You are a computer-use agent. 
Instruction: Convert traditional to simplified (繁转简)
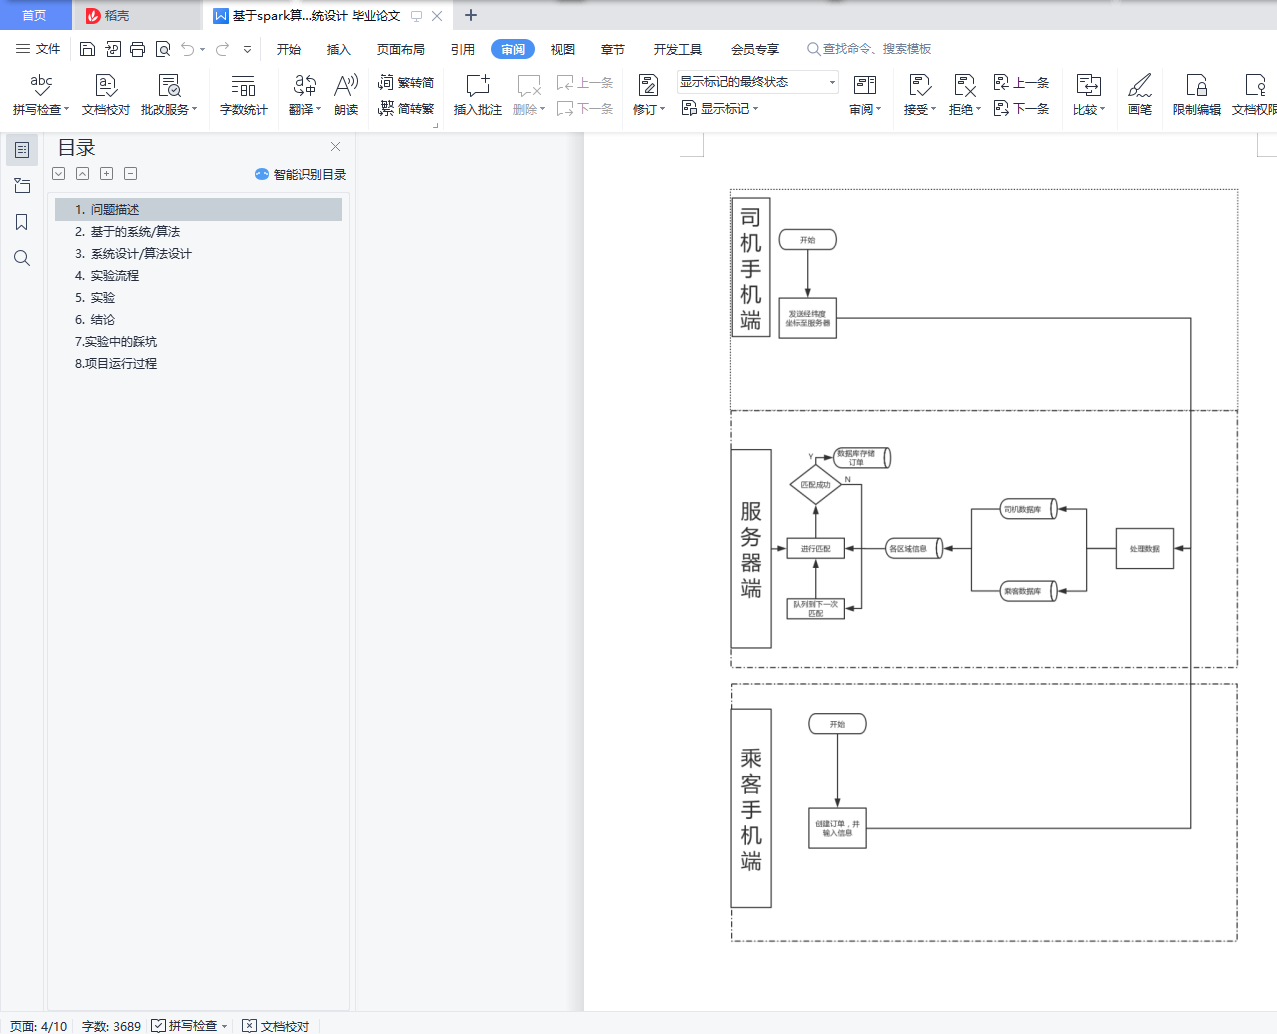tap(406, 82)
